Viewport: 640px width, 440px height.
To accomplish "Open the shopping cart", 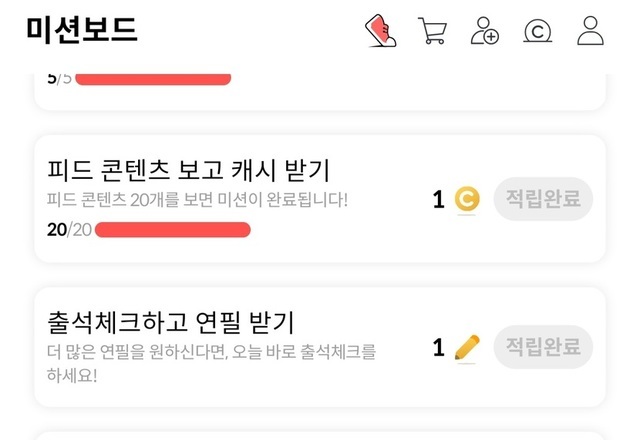I will coord(432,31).
